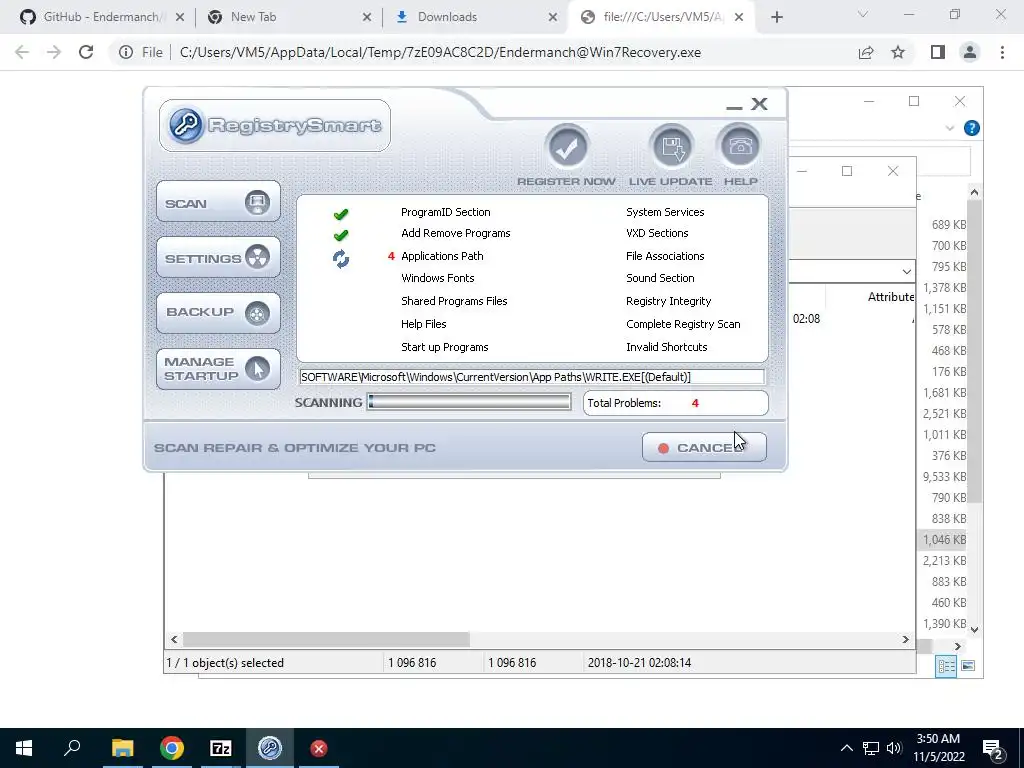This screenshot has width=1024, height=768.
Task: Select the Sound Section entry
Action: tap(660, 278)
